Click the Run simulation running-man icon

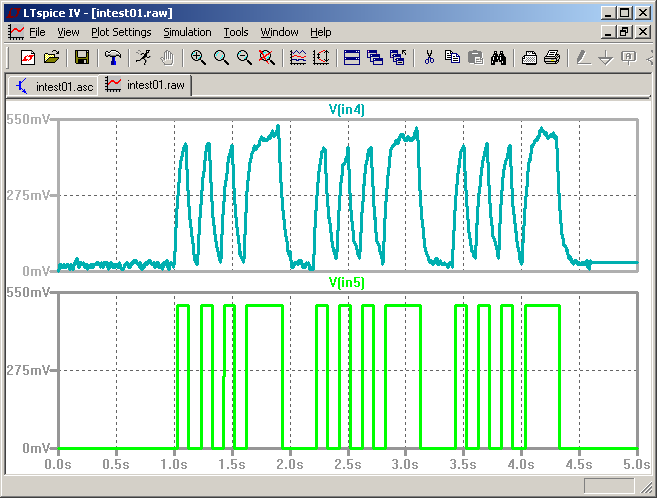click(x=145, y=57)
